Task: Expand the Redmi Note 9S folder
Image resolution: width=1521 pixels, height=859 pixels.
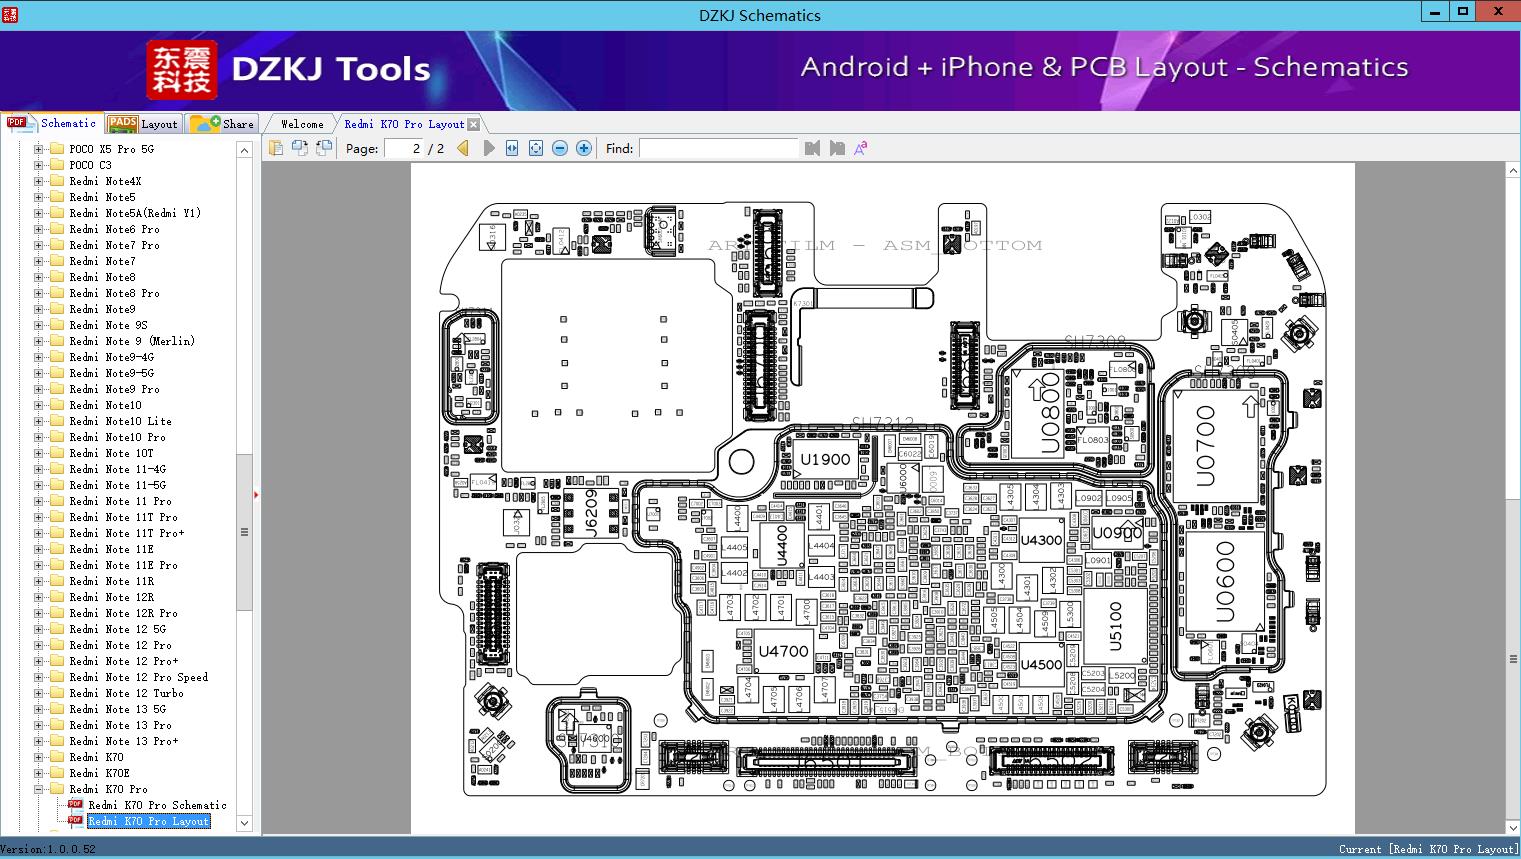Action: [39, 325]
